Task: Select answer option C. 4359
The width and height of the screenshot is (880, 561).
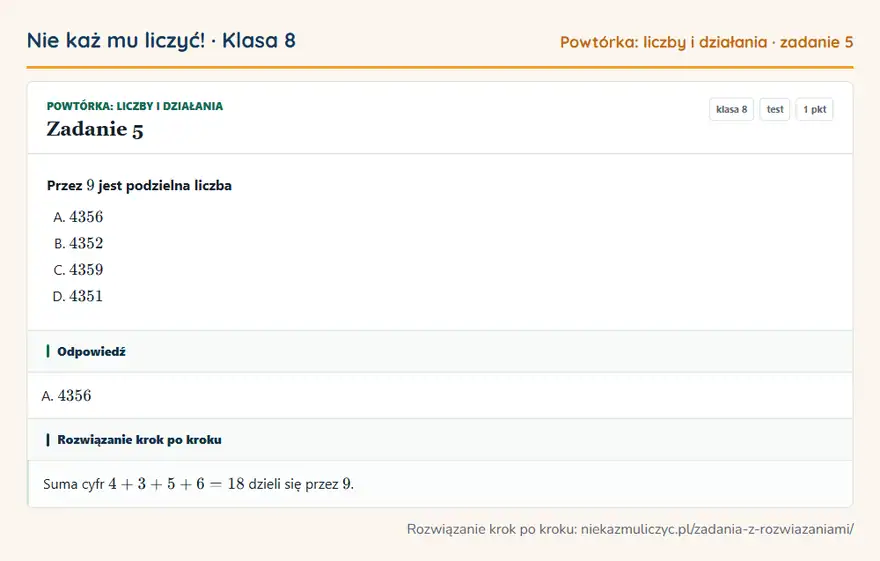Action: [x=78, y=270]
